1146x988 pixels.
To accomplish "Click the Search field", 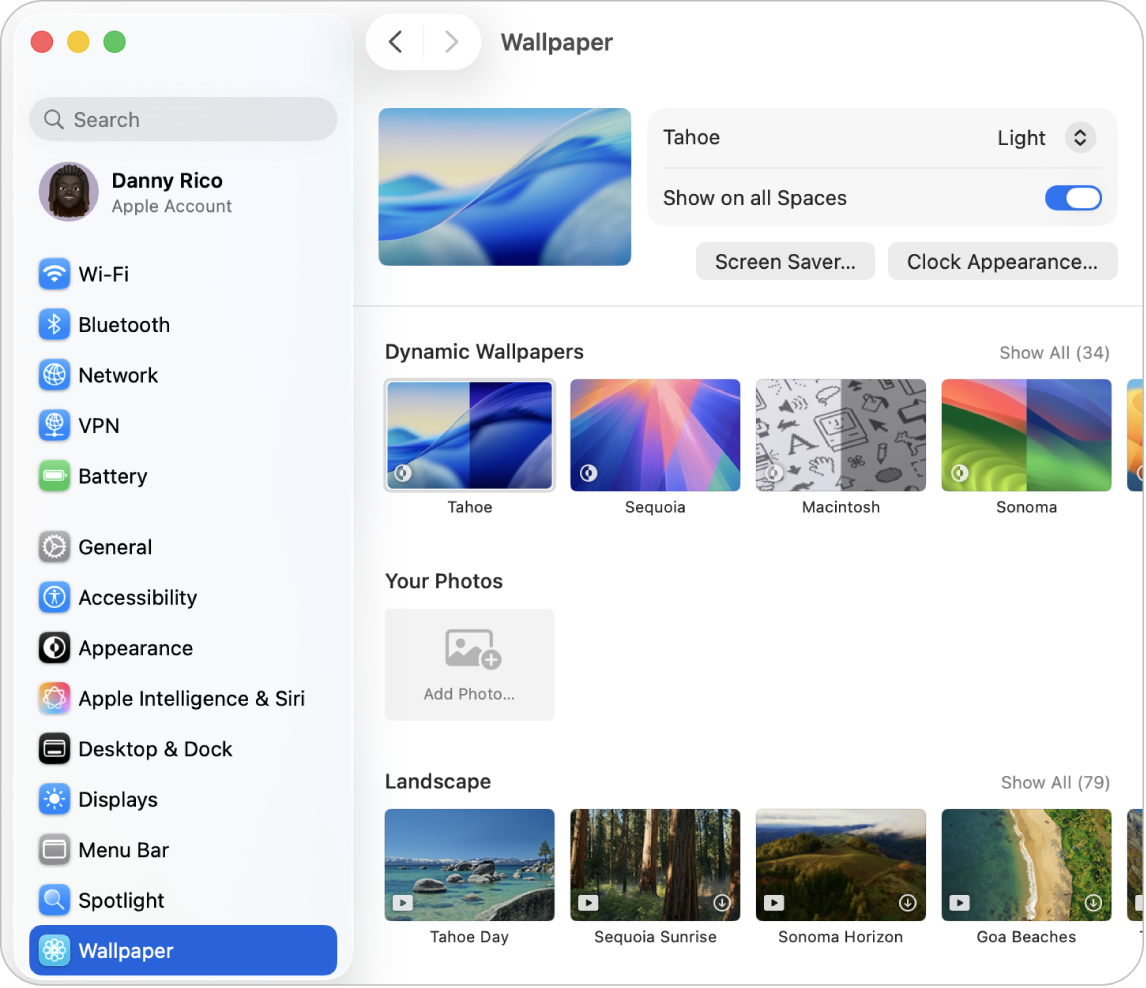I will pos(183,119).
